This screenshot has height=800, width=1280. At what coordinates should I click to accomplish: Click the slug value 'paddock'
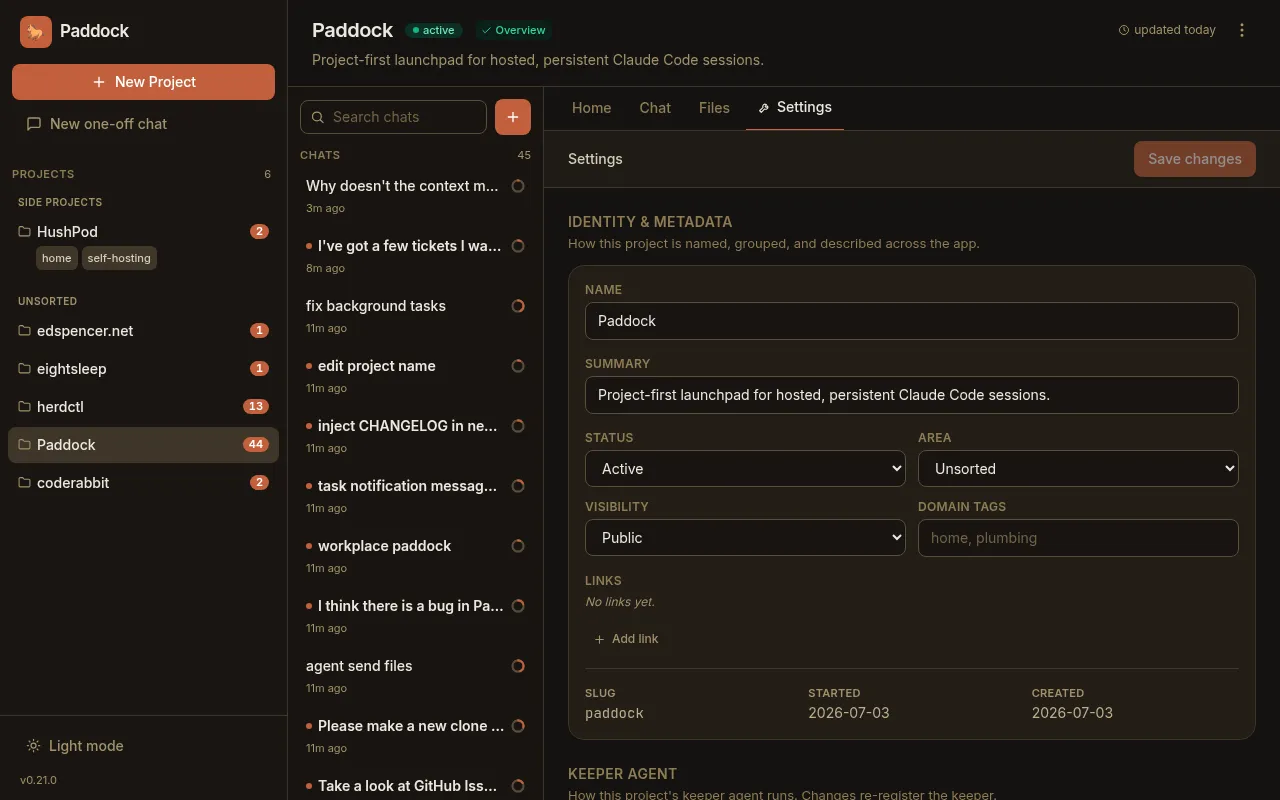[614, 713]
